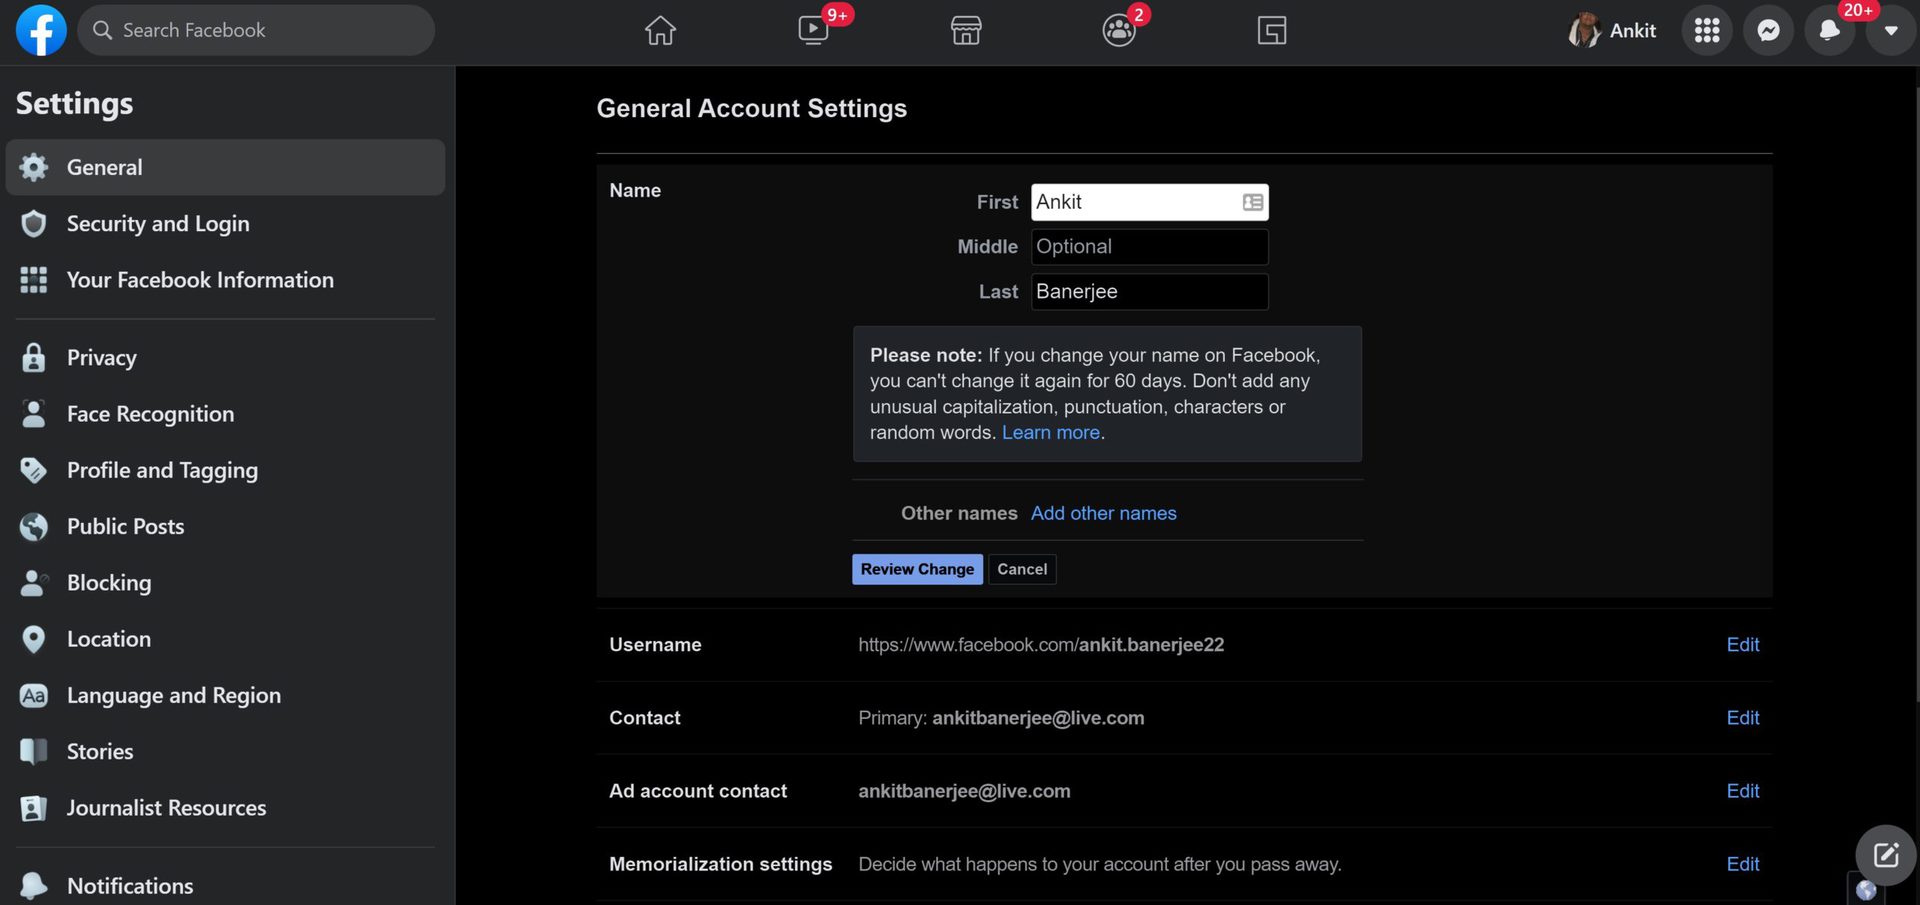Viewport: 1920px width, 905px height.
Task: Edit the Username row
Action: (1742, 645)
